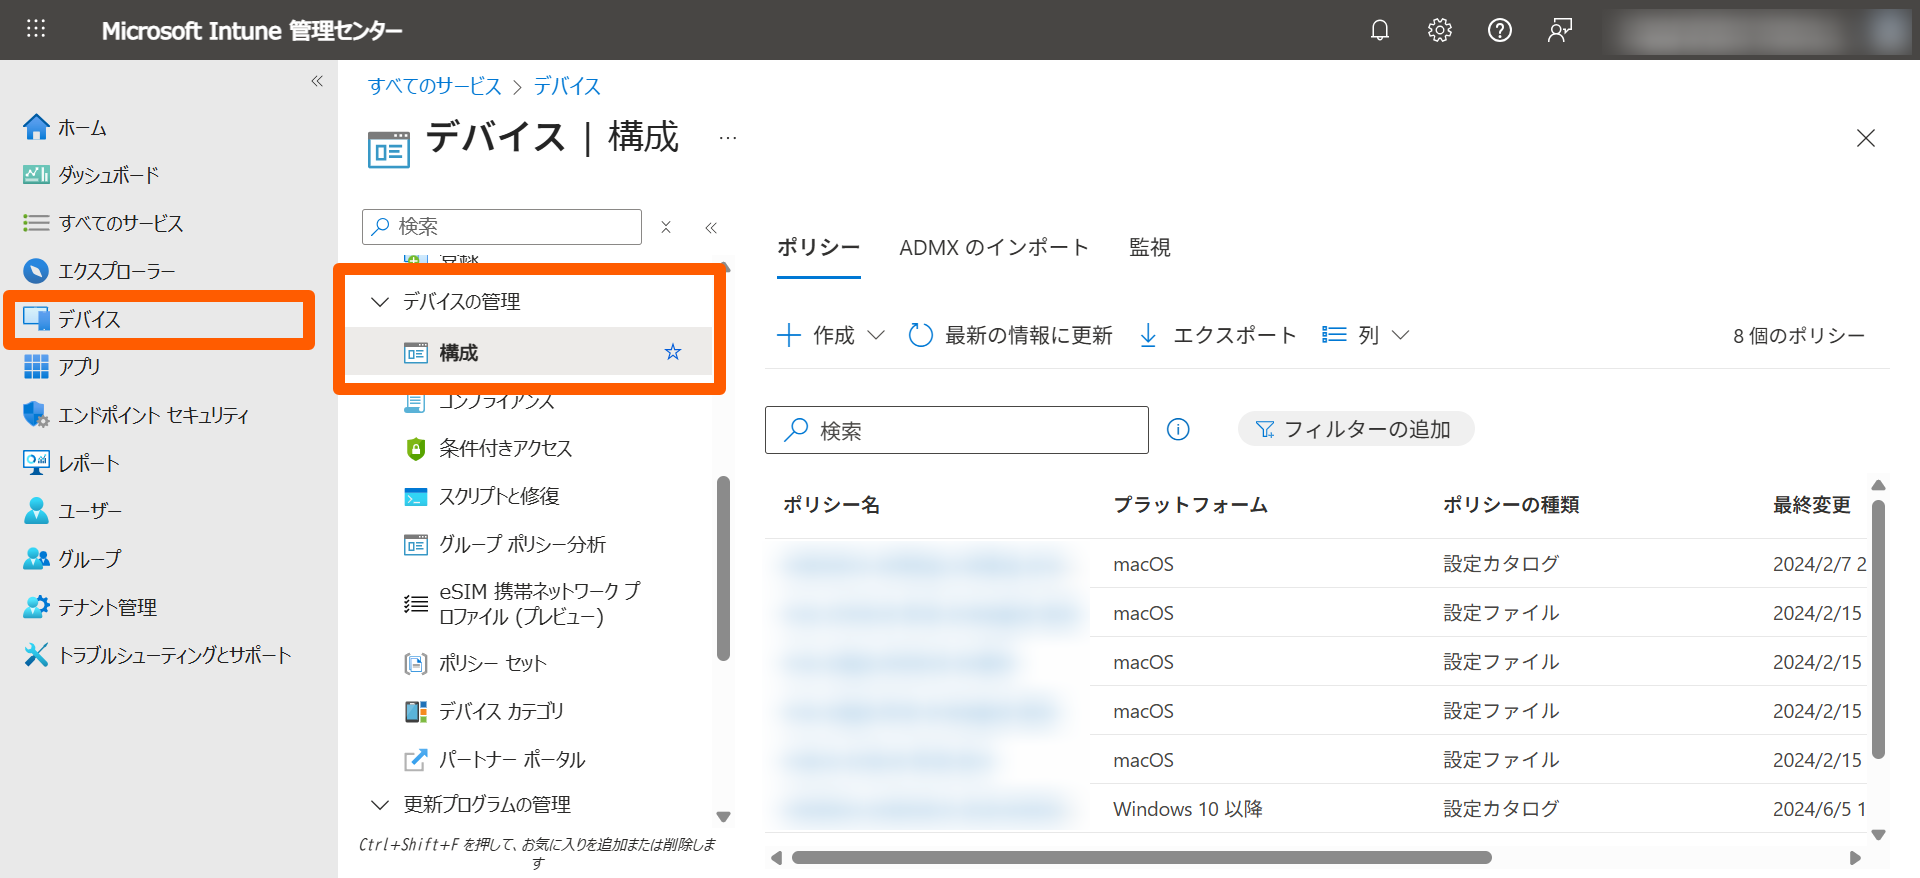
Task: Open the notifications bell icon
Action: tap(1379, 30)
